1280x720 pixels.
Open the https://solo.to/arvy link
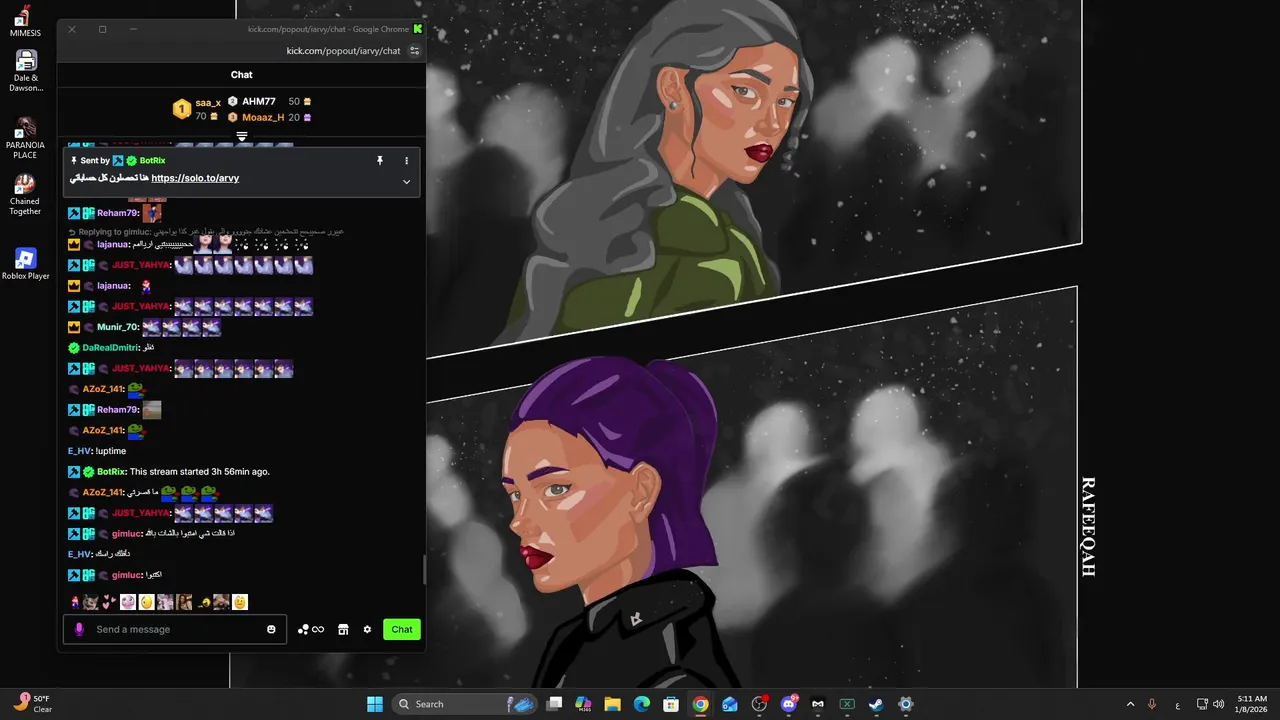pos(195,178)
